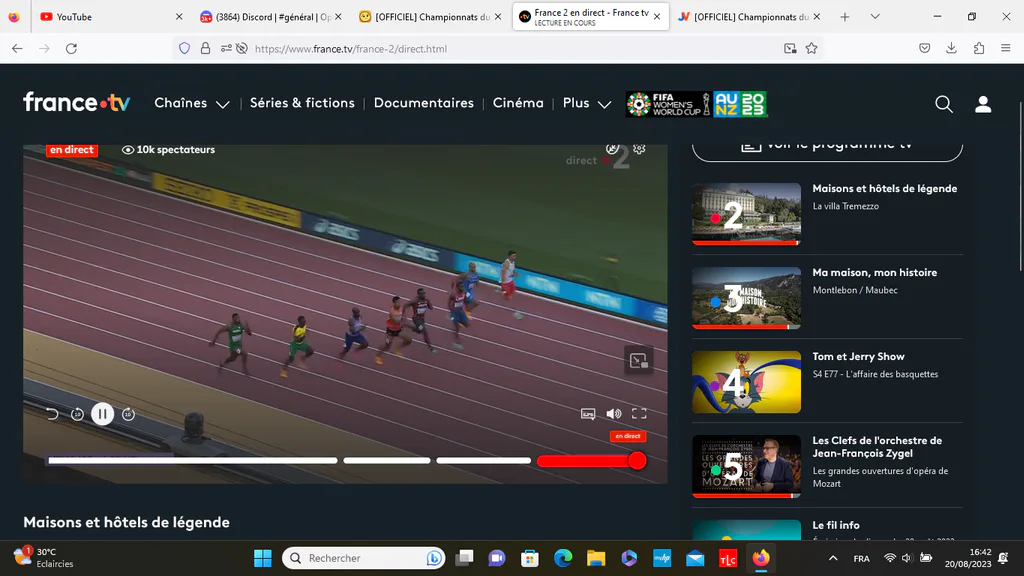Enter fullscreen mode in the video player

pyautogui.click(x=639, y=413)
